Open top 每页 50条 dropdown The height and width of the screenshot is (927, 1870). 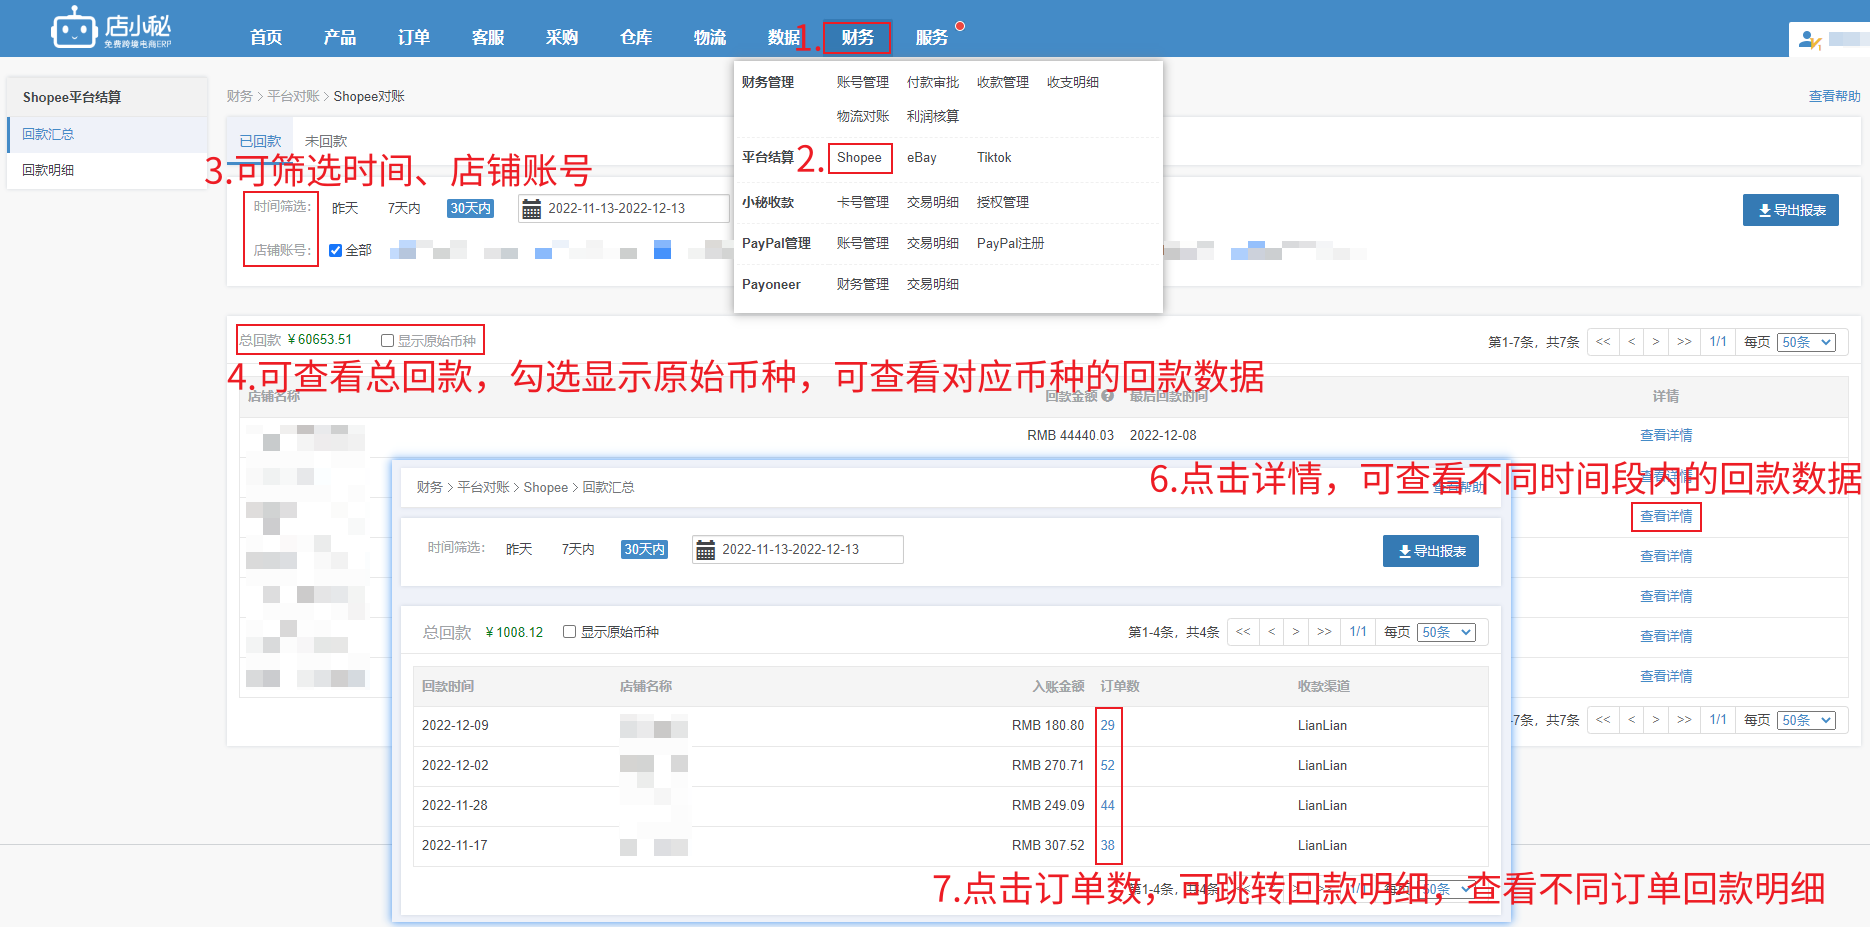click(x=1807, y=342)
